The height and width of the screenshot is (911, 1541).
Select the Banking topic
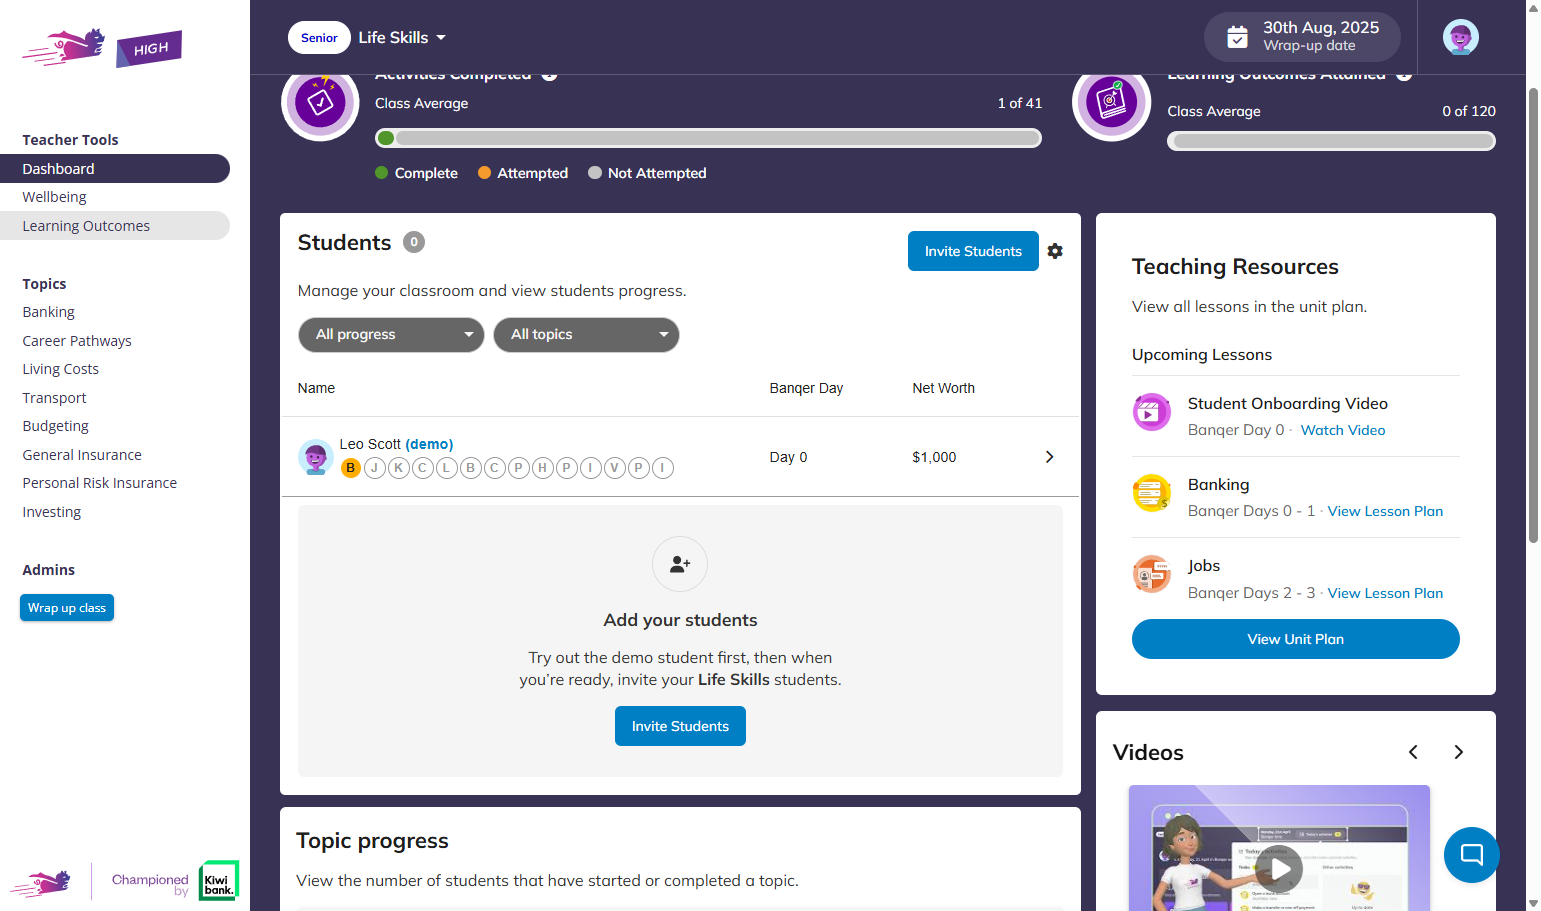48,312
